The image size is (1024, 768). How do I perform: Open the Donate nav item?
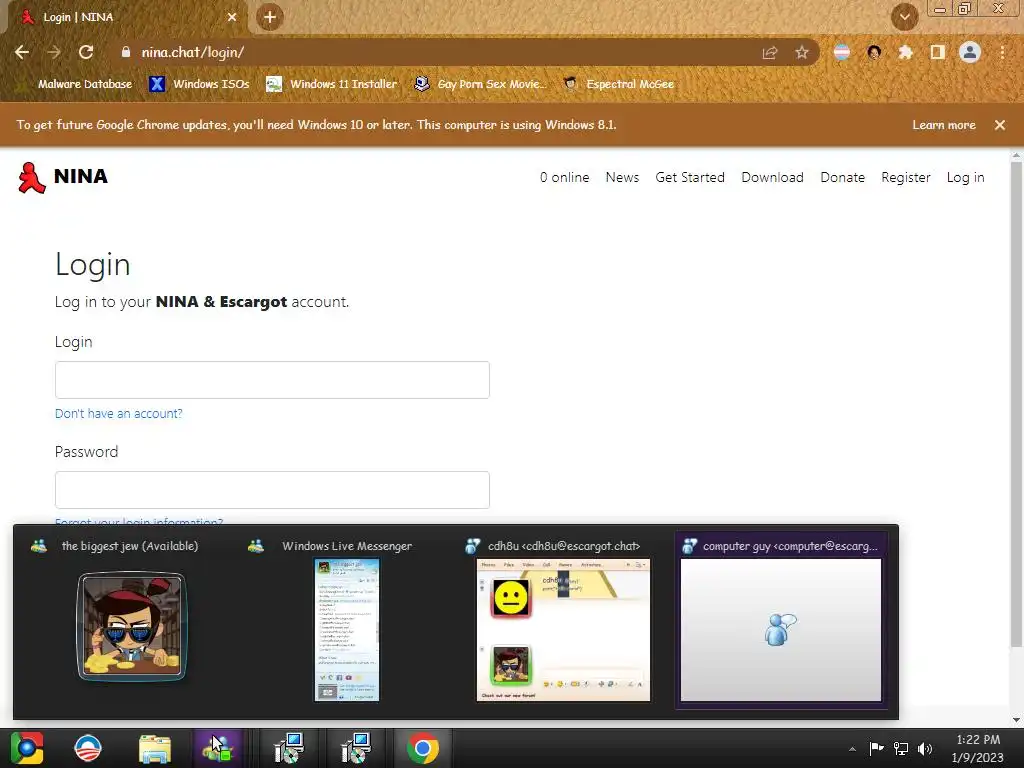pyautogui.click(x=842, y=177)
